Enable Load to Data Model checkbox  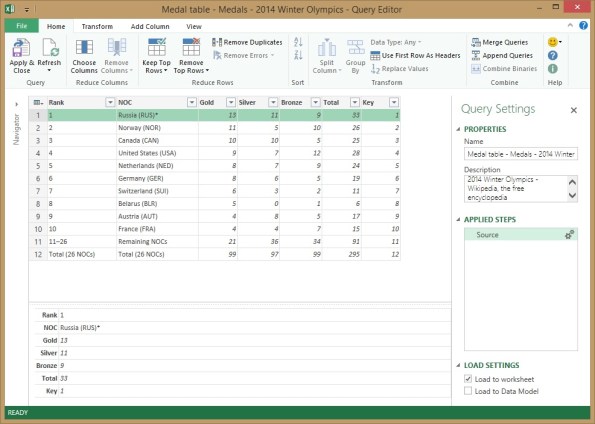pyautogui.click(x=468, y=391)
